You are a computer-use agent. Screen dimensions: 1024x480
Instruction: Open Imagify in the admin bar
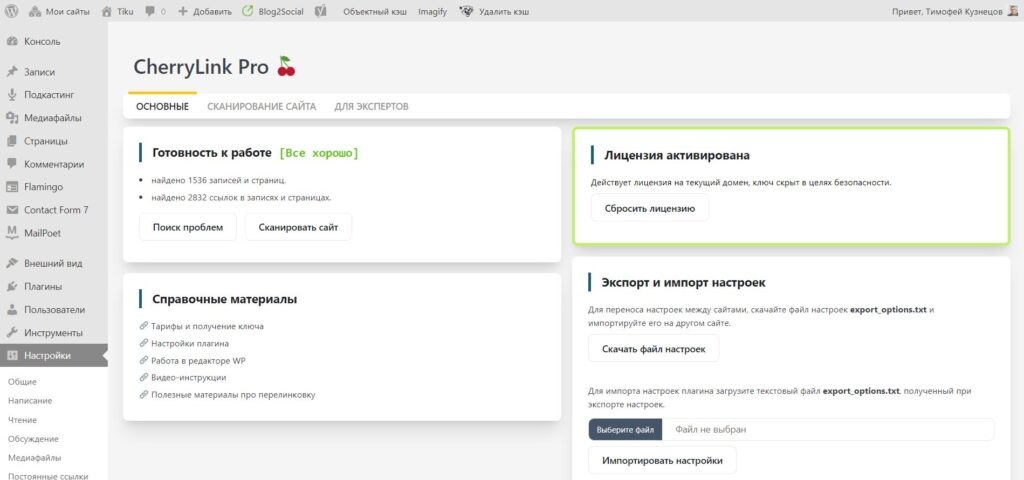point(432,11)
